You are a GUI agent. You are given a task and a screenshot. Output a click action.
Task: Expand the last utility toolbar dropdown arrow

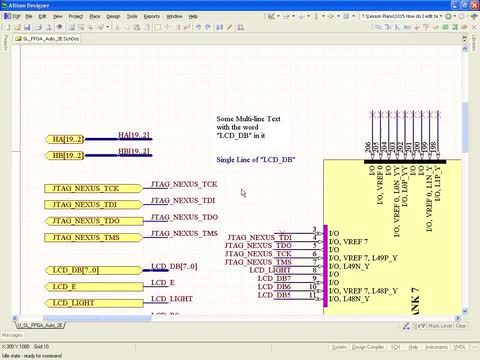click(x=354, y=16)
